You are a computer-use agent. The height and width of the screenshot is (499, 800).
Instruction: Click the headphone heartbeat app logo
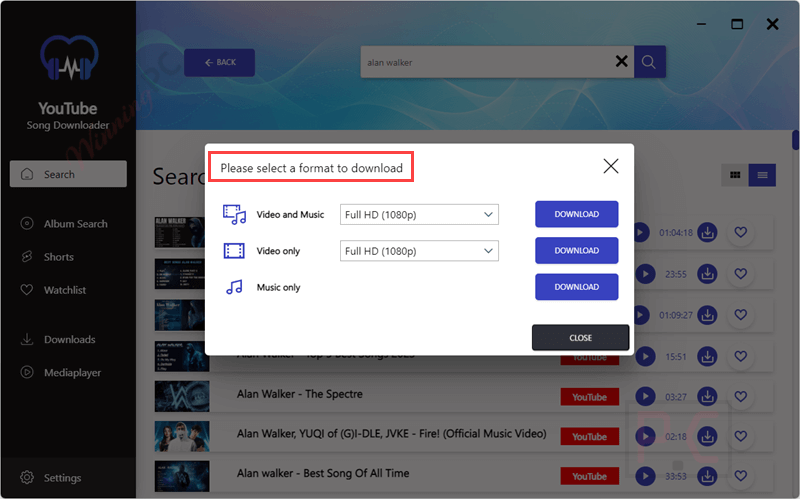coord(69,58)
